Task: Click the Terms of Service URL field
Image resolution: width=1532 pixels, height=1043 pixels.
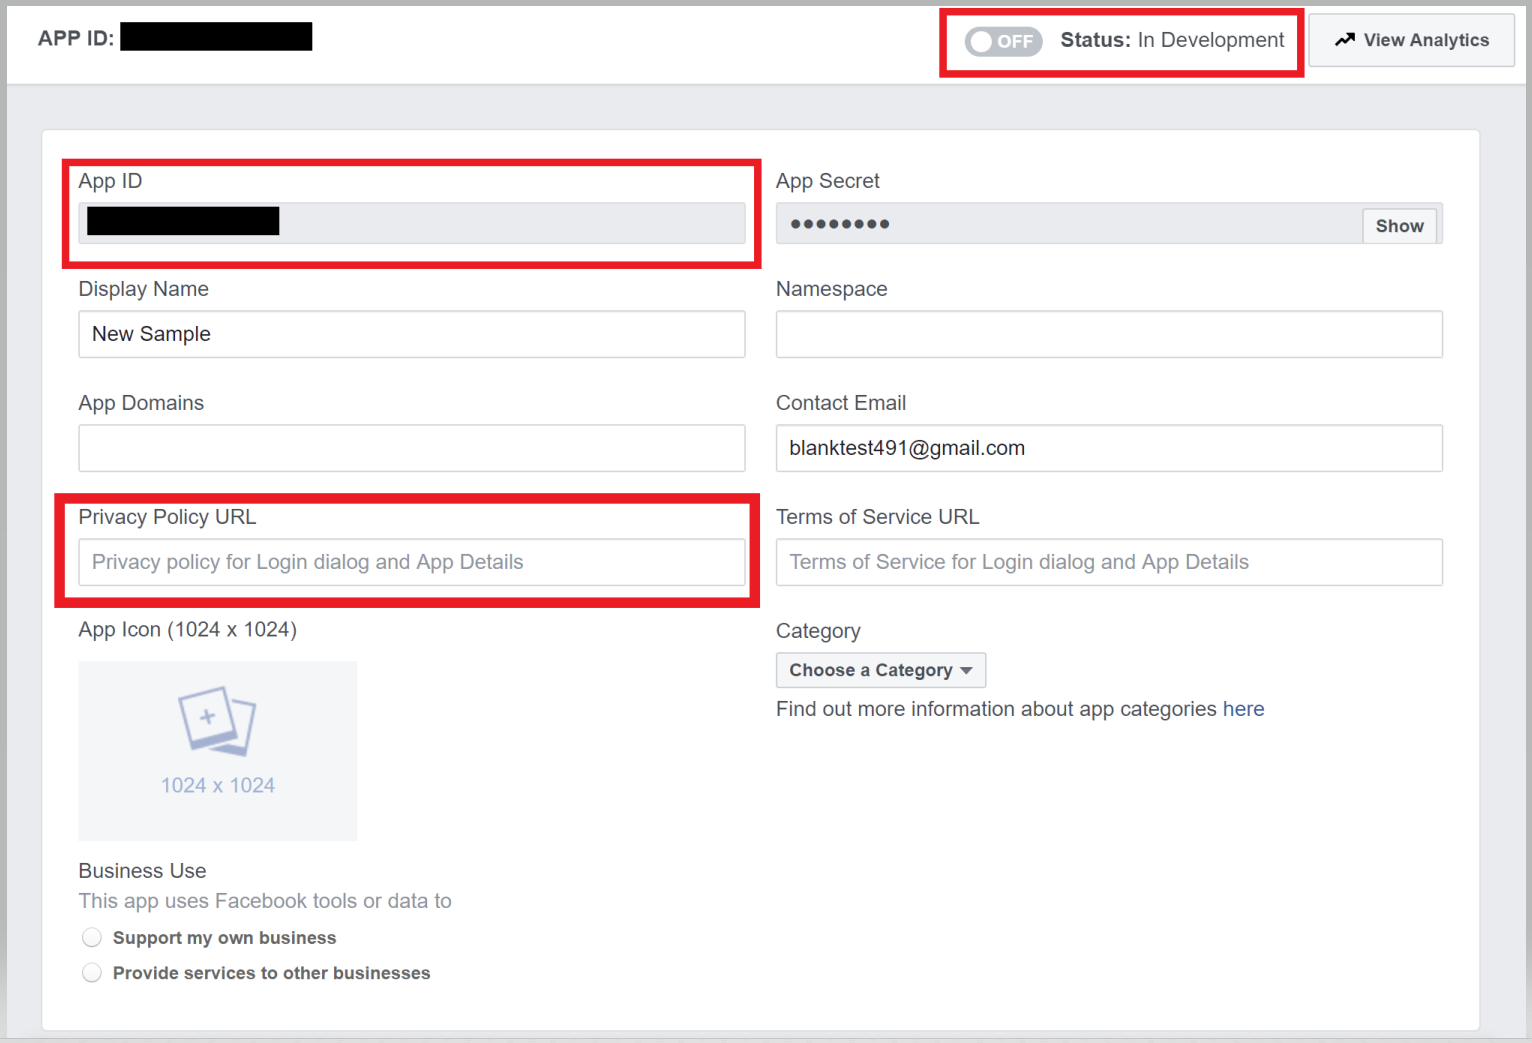Action: click(1109, 562)
